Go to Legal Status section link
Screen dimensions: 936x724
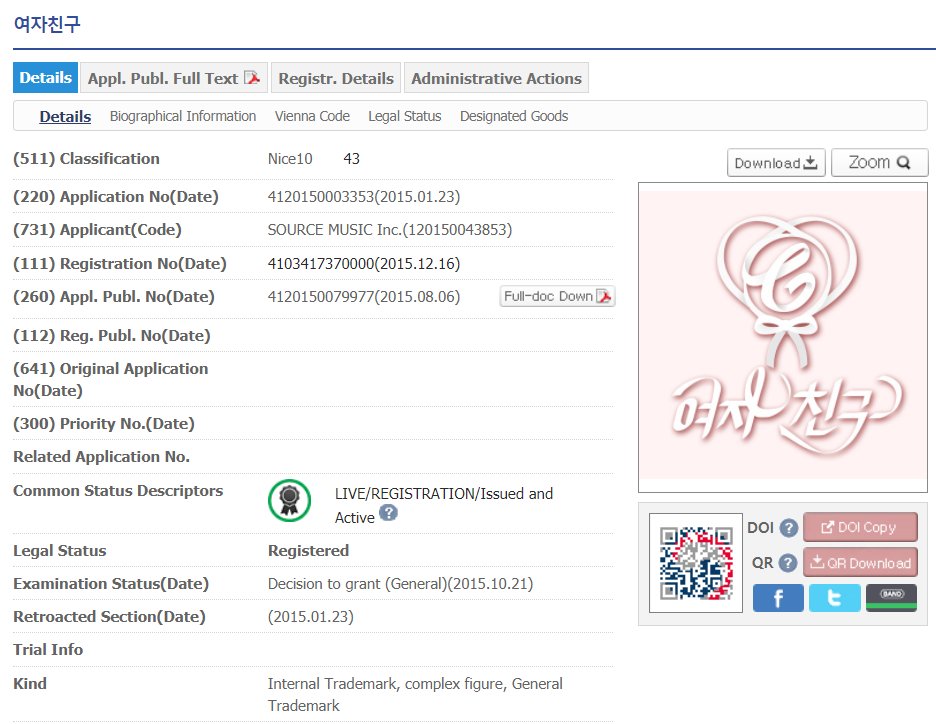click(405, 116)
